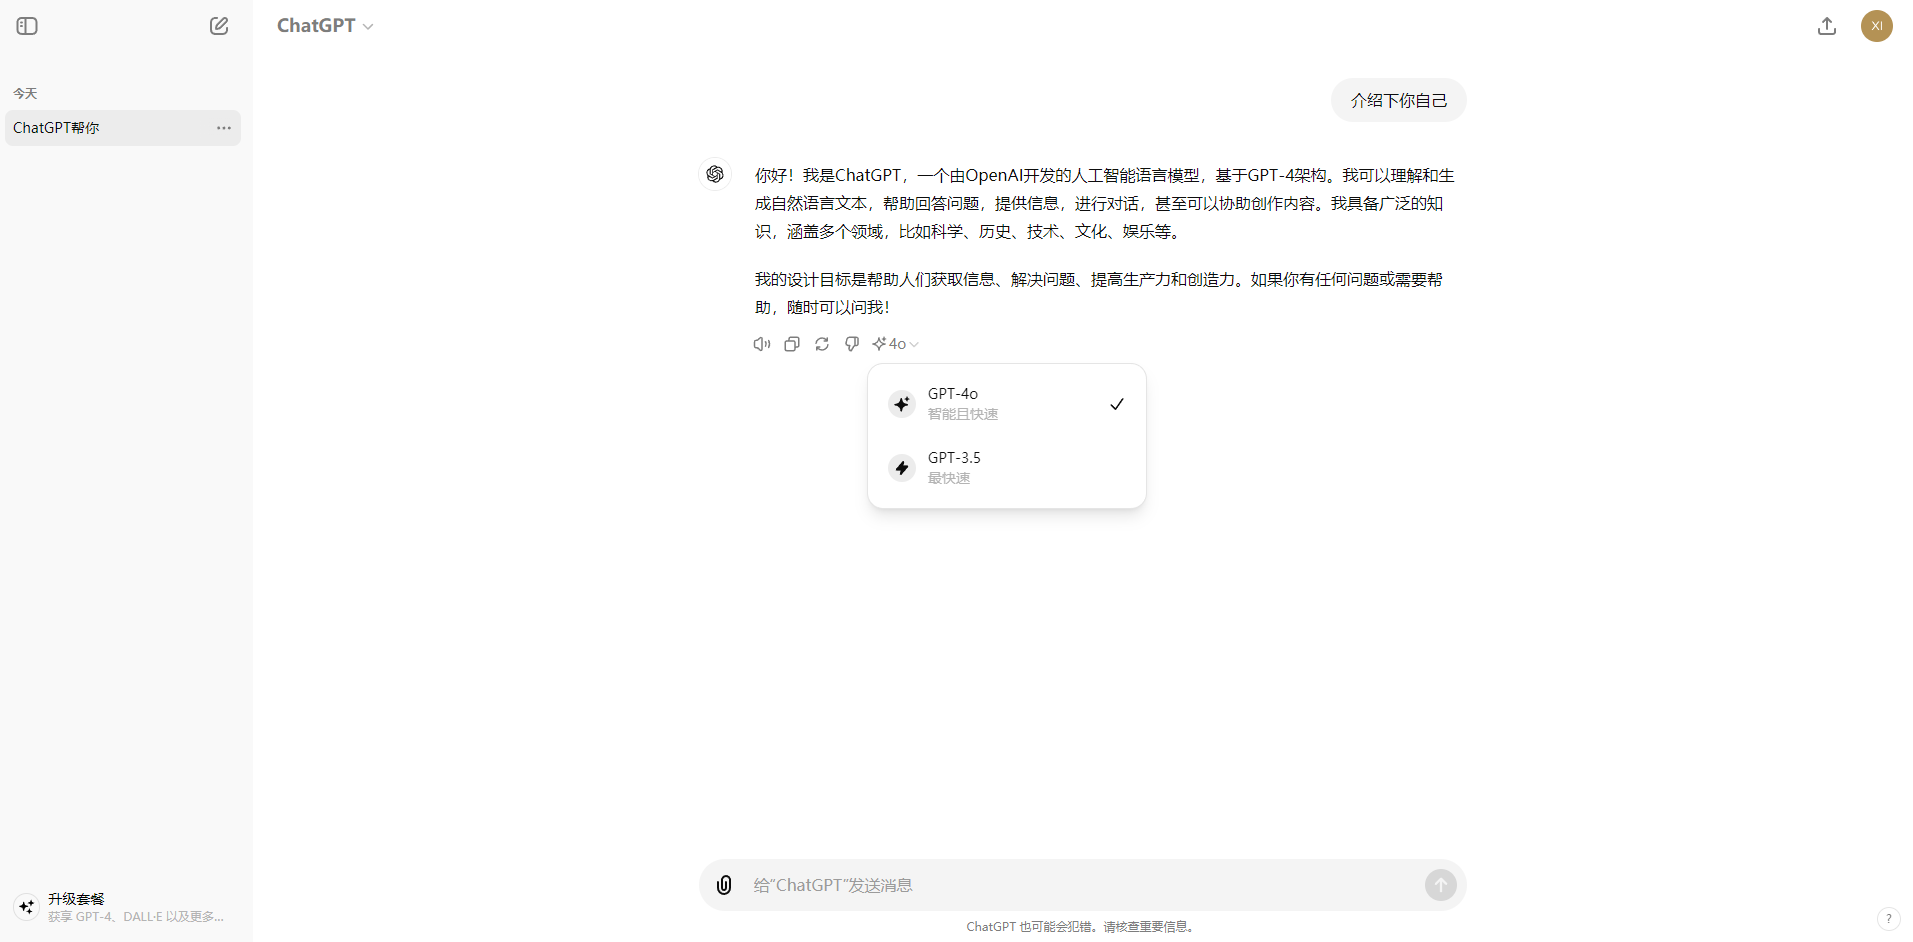Click the disclaimer text ChatGPT 也可能会犯错
The image size is (1913, 942).
click(x=1082, y=927)
